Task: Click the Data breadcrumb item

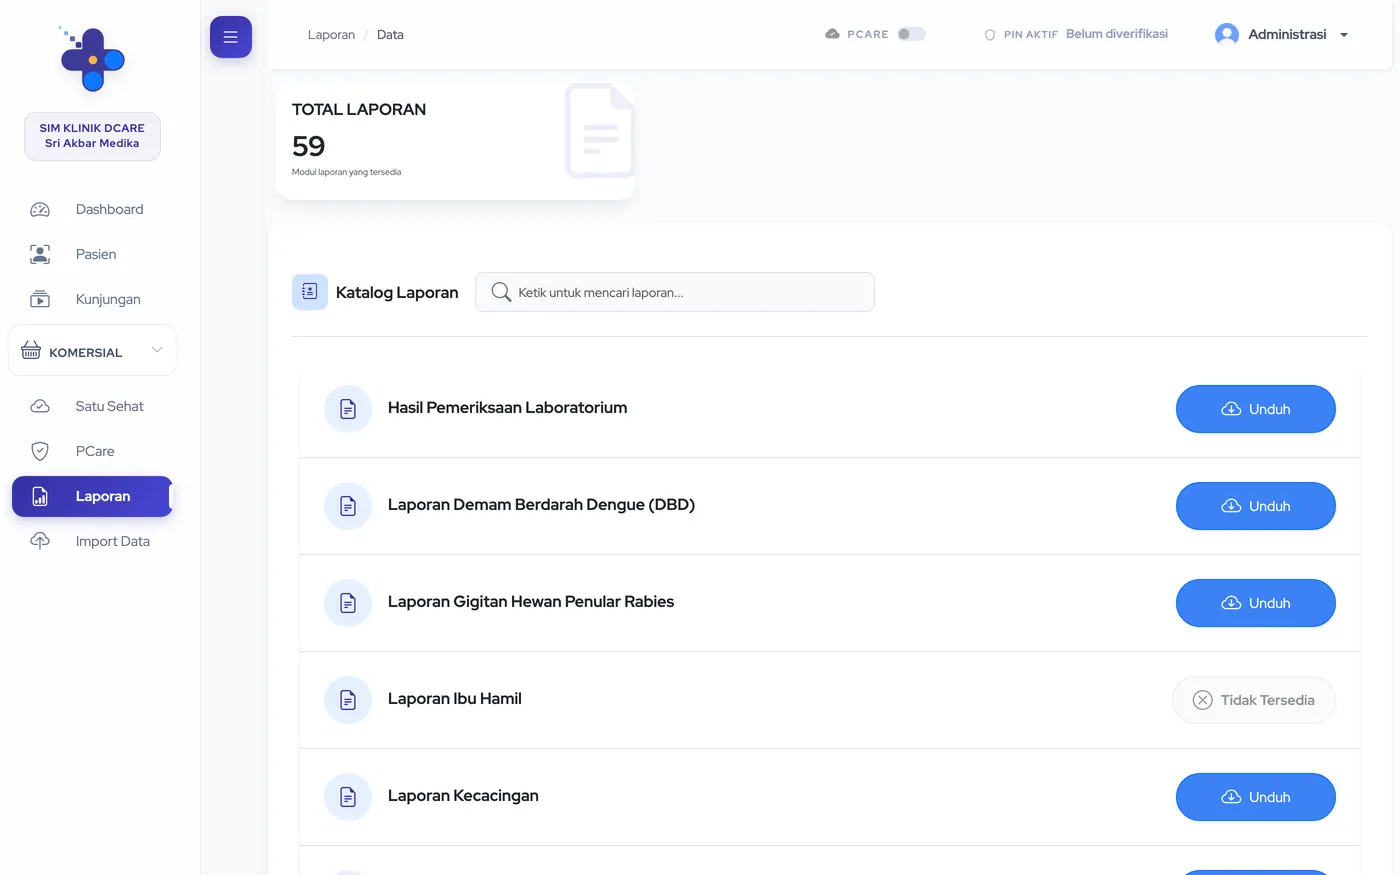Action: pyautogui.click(x=390, y=35)
